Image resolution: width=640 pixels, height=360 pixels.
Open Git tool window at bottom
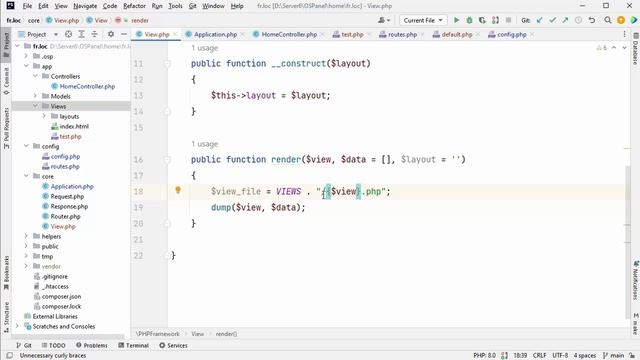[x=24, y=345]
